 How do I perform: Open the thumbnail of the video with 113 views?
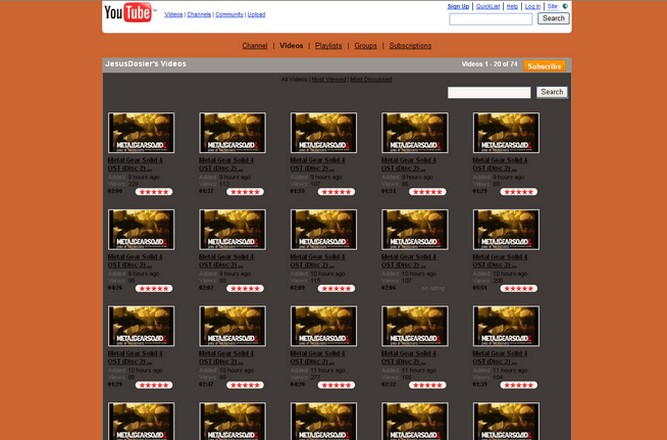tap(232, 133)
